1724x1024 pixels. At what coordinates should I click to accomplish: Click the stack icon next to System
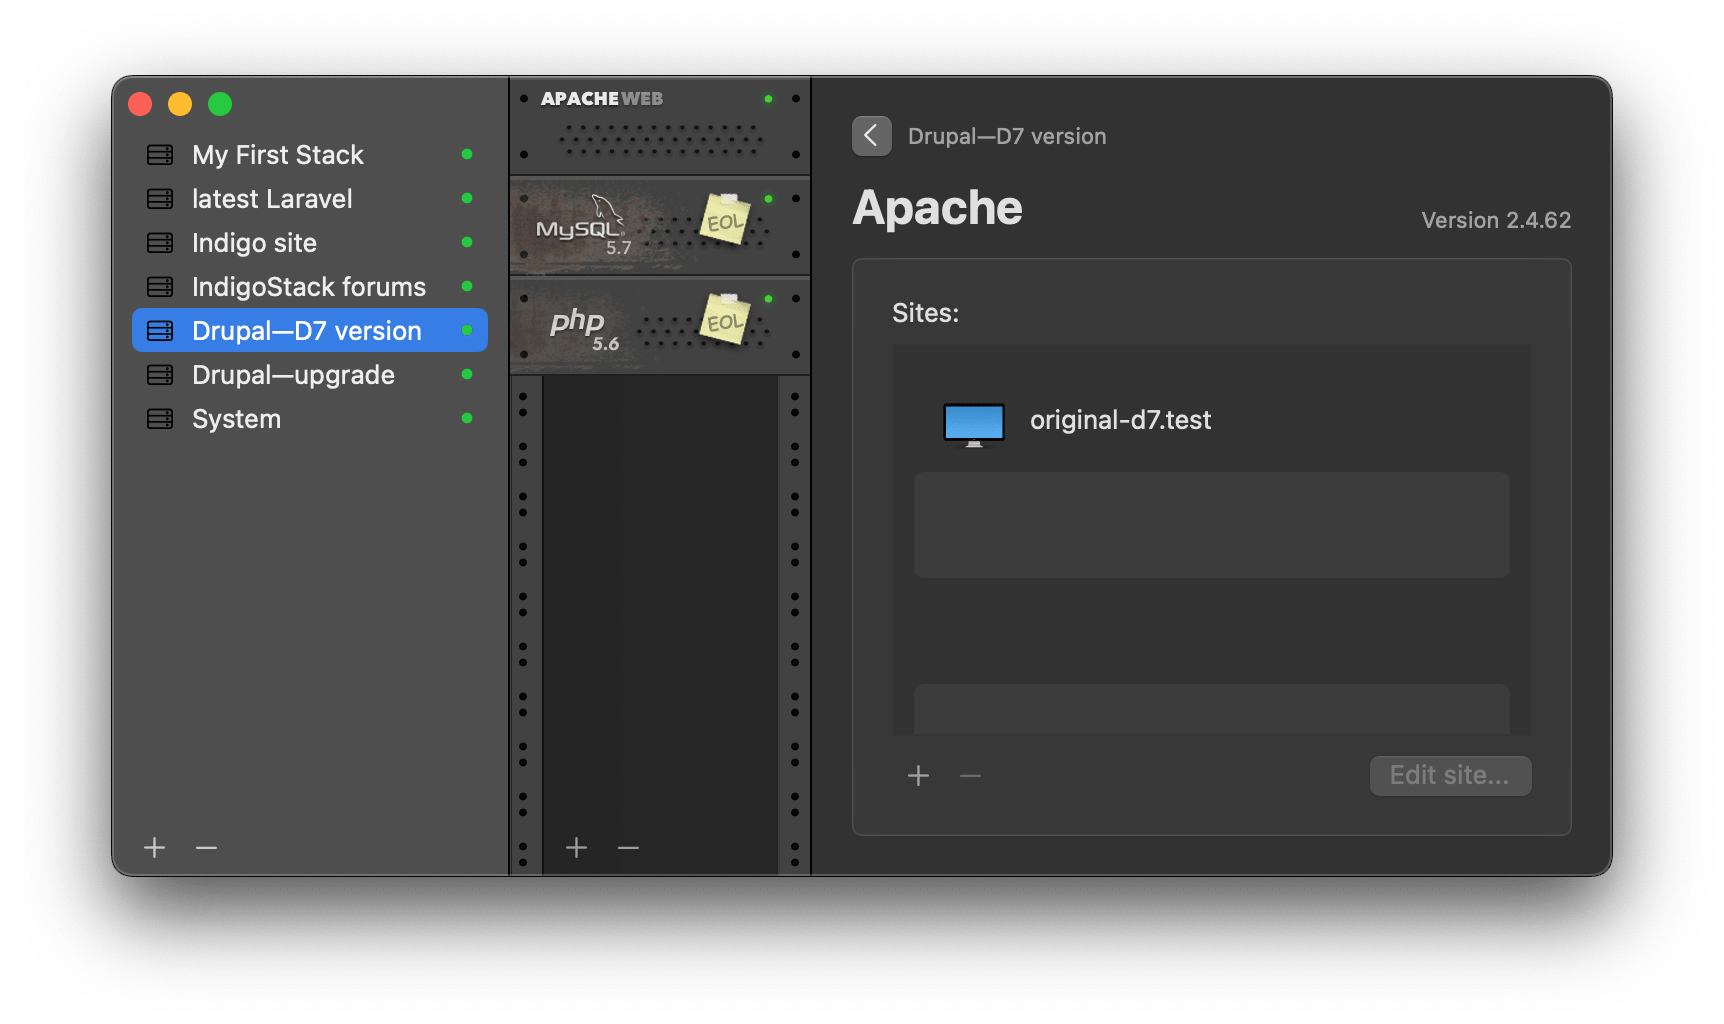click(x=159, y=418)
